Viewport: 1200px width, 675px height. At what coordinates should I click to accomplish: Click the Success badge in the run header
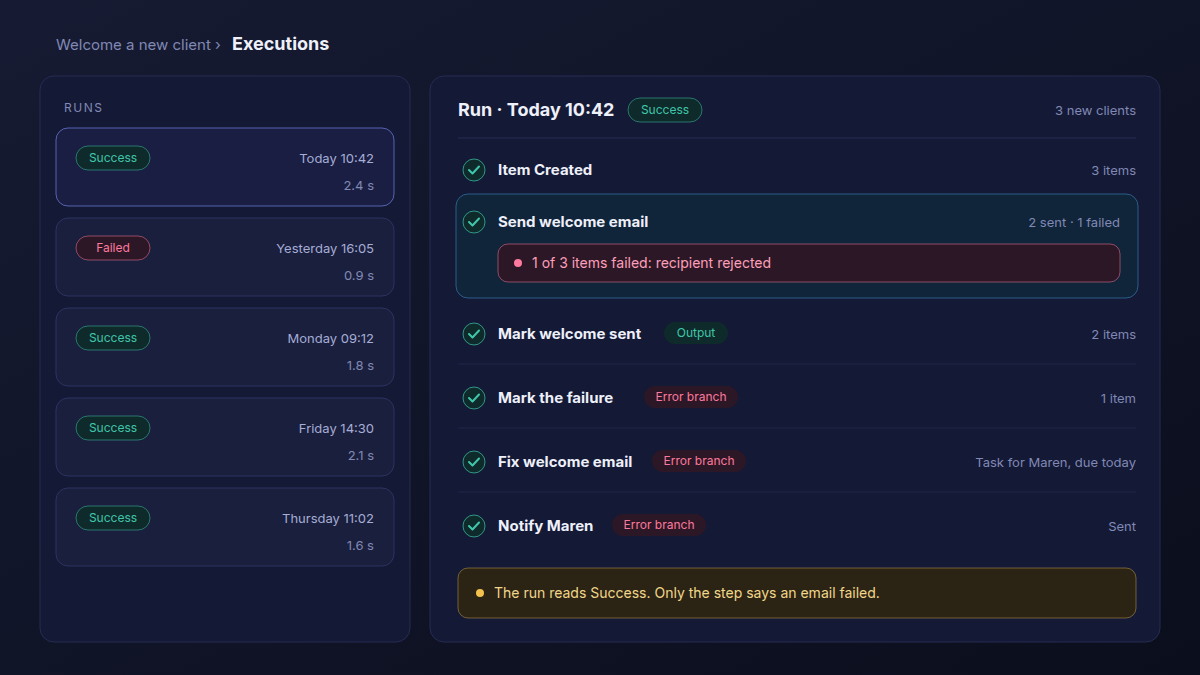[665, 110]
